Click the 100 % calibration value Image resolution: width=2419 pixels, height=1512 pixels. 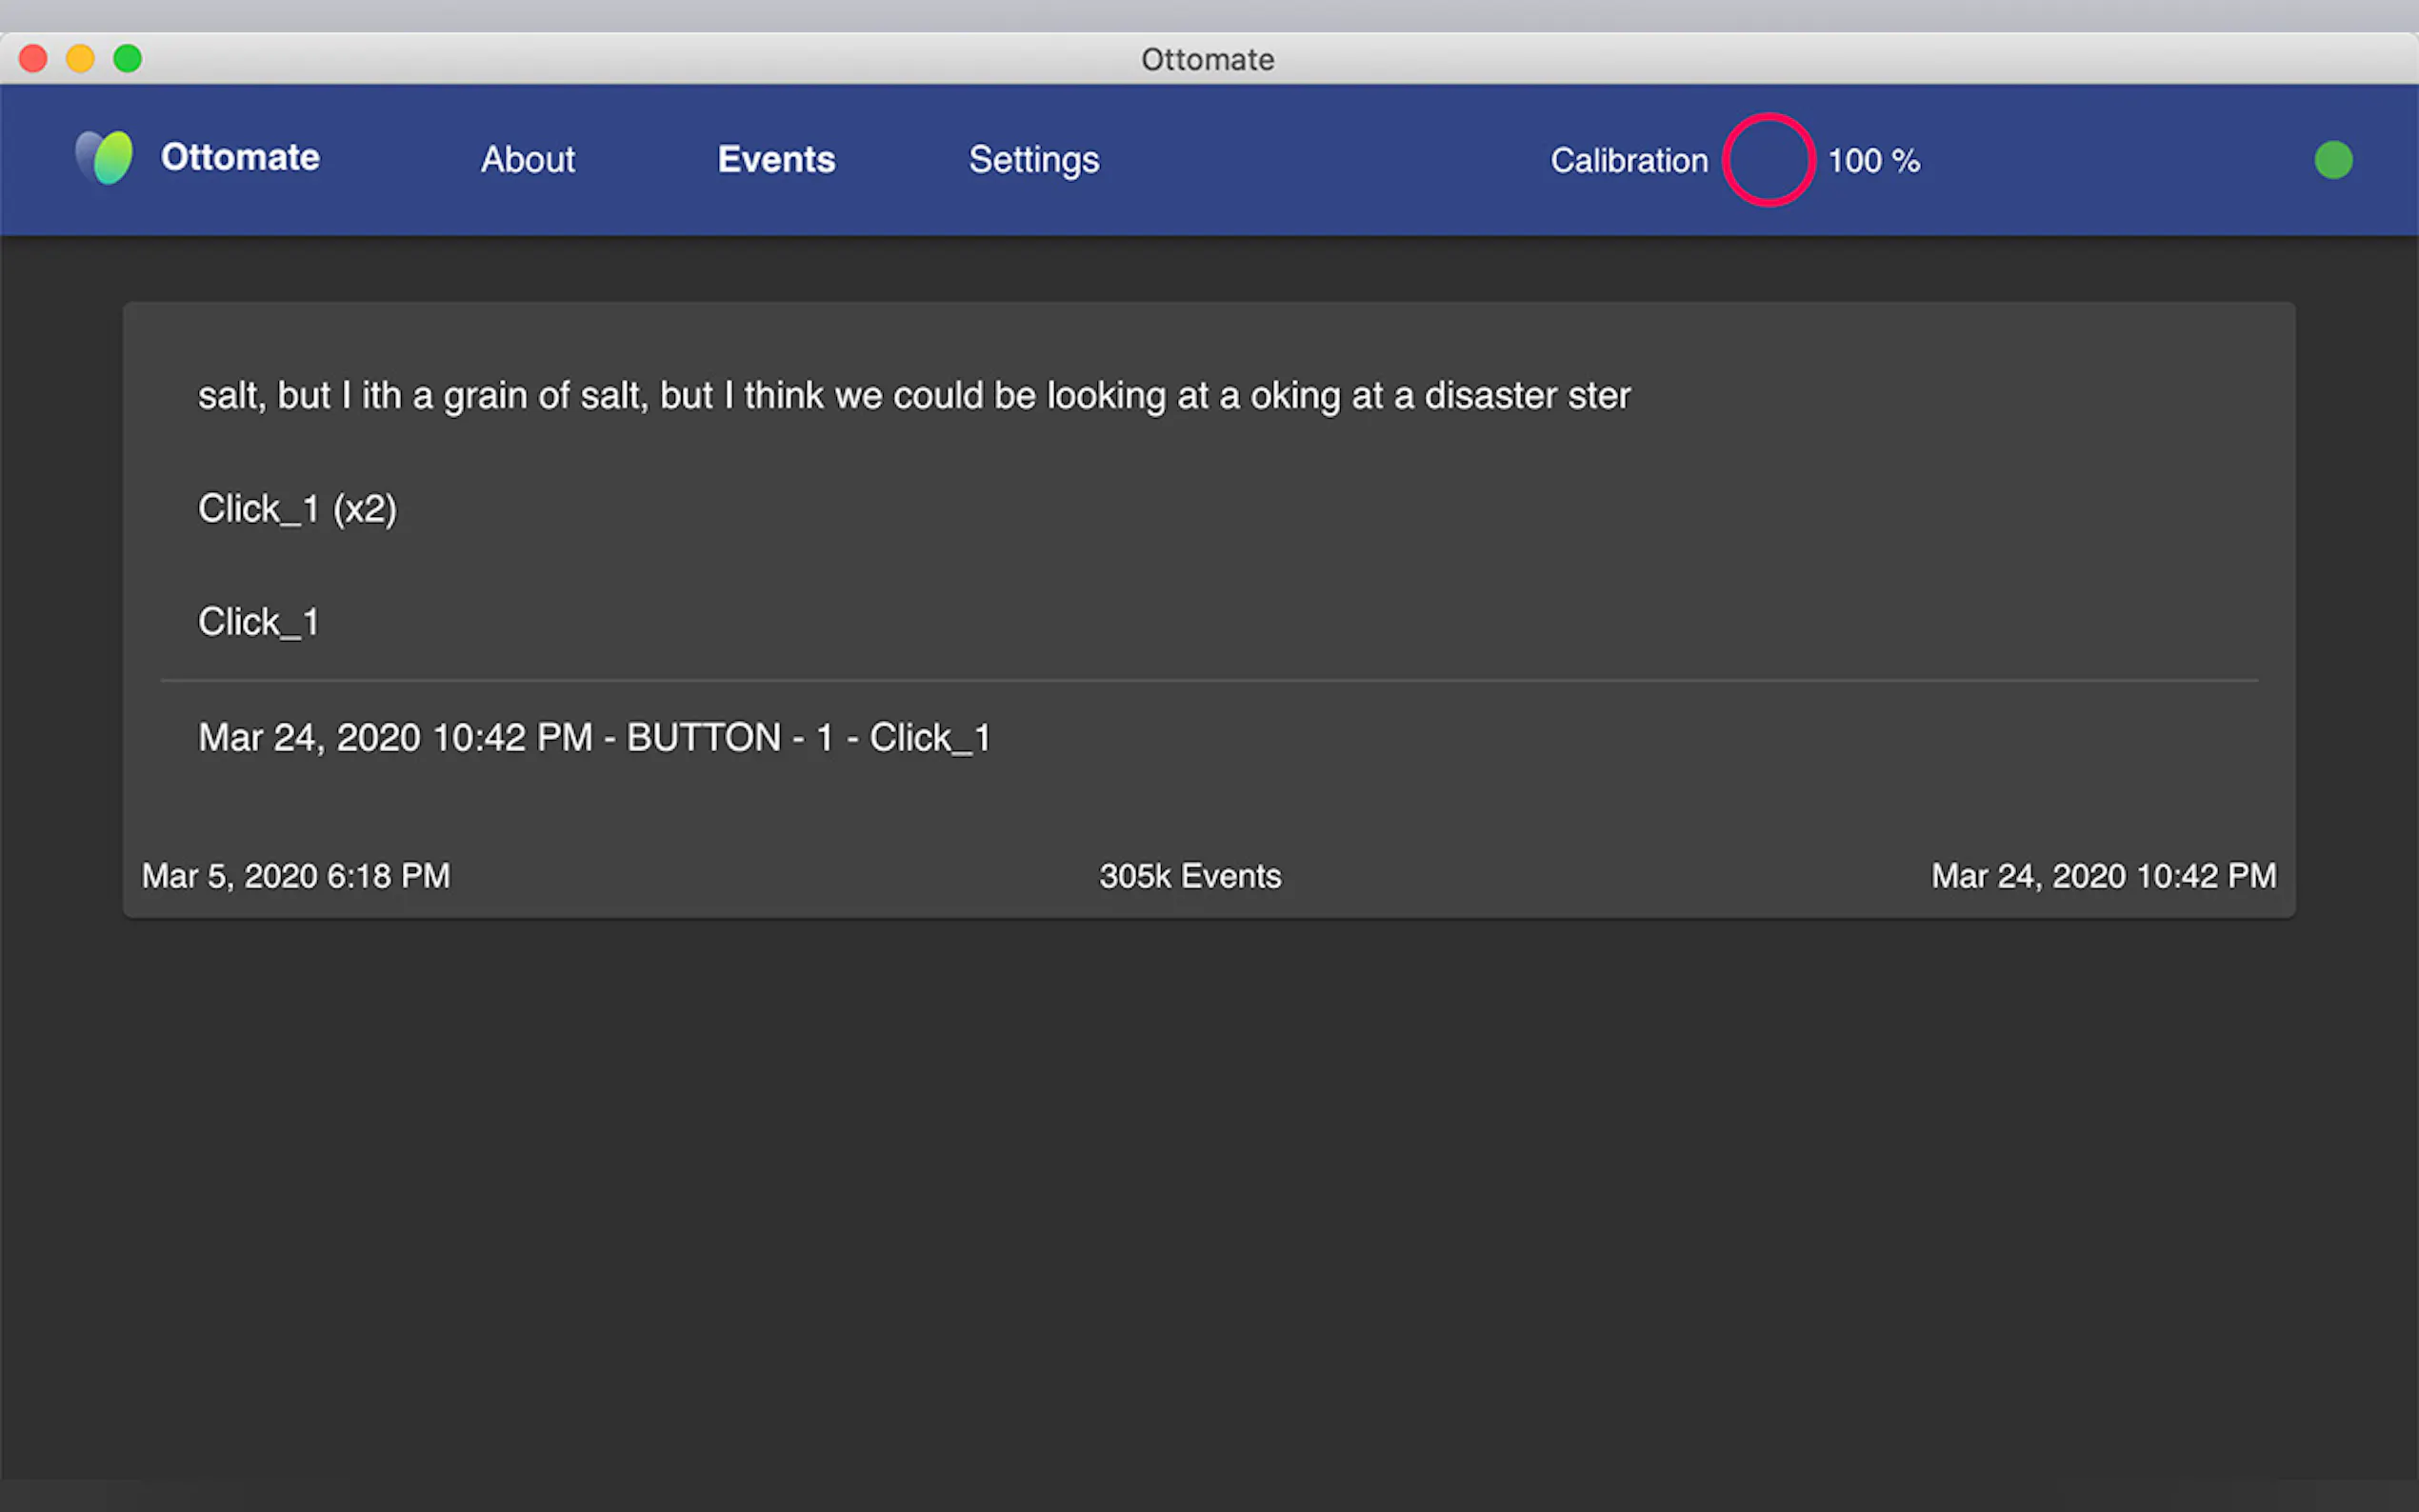click(1873, 161)
